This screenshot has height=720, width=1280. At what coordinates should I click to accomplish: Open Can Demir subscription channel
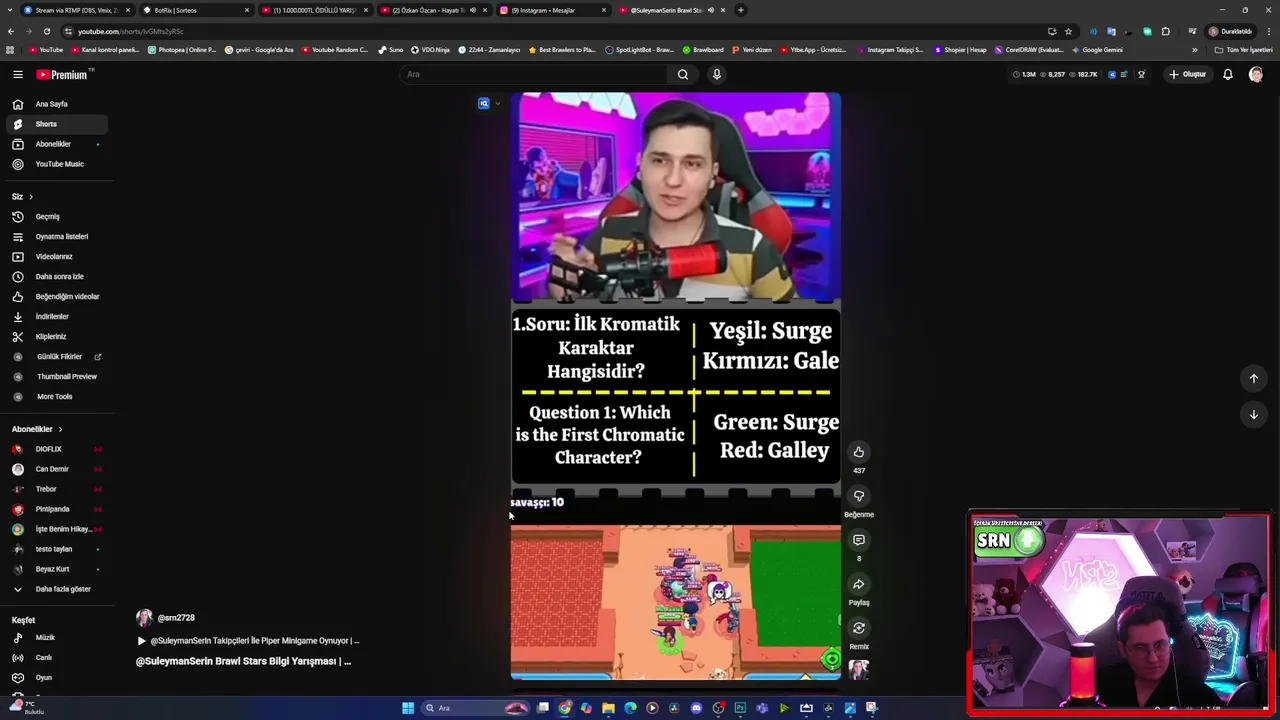tap(56, 469)
